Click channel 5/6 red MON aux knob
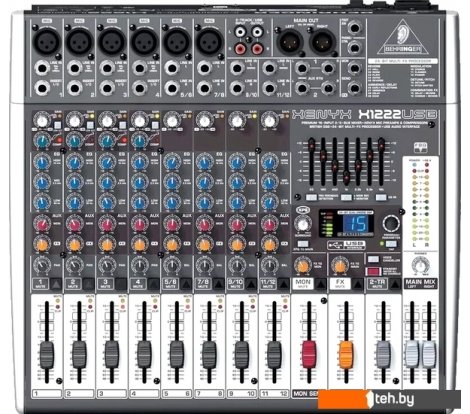The height and width of the screenshot is (414, 470). tap(172, 224)
